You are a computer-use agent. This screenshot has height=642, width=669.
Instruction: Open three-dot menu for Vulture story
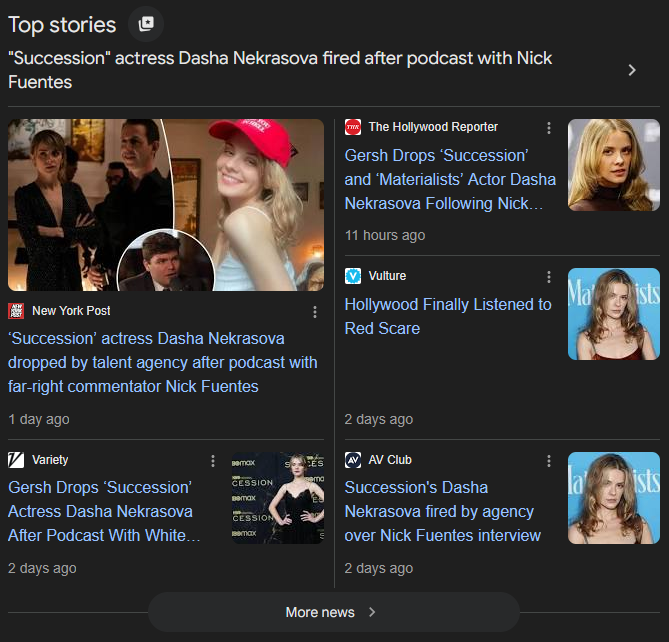tap(548, 277)
